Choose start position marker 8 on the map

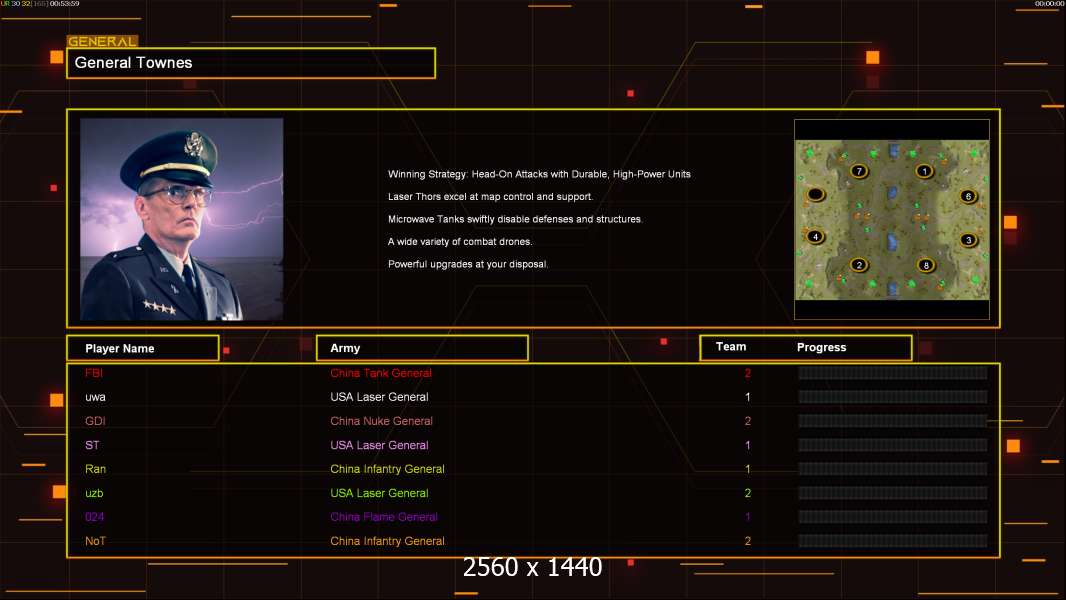(925, 265)
